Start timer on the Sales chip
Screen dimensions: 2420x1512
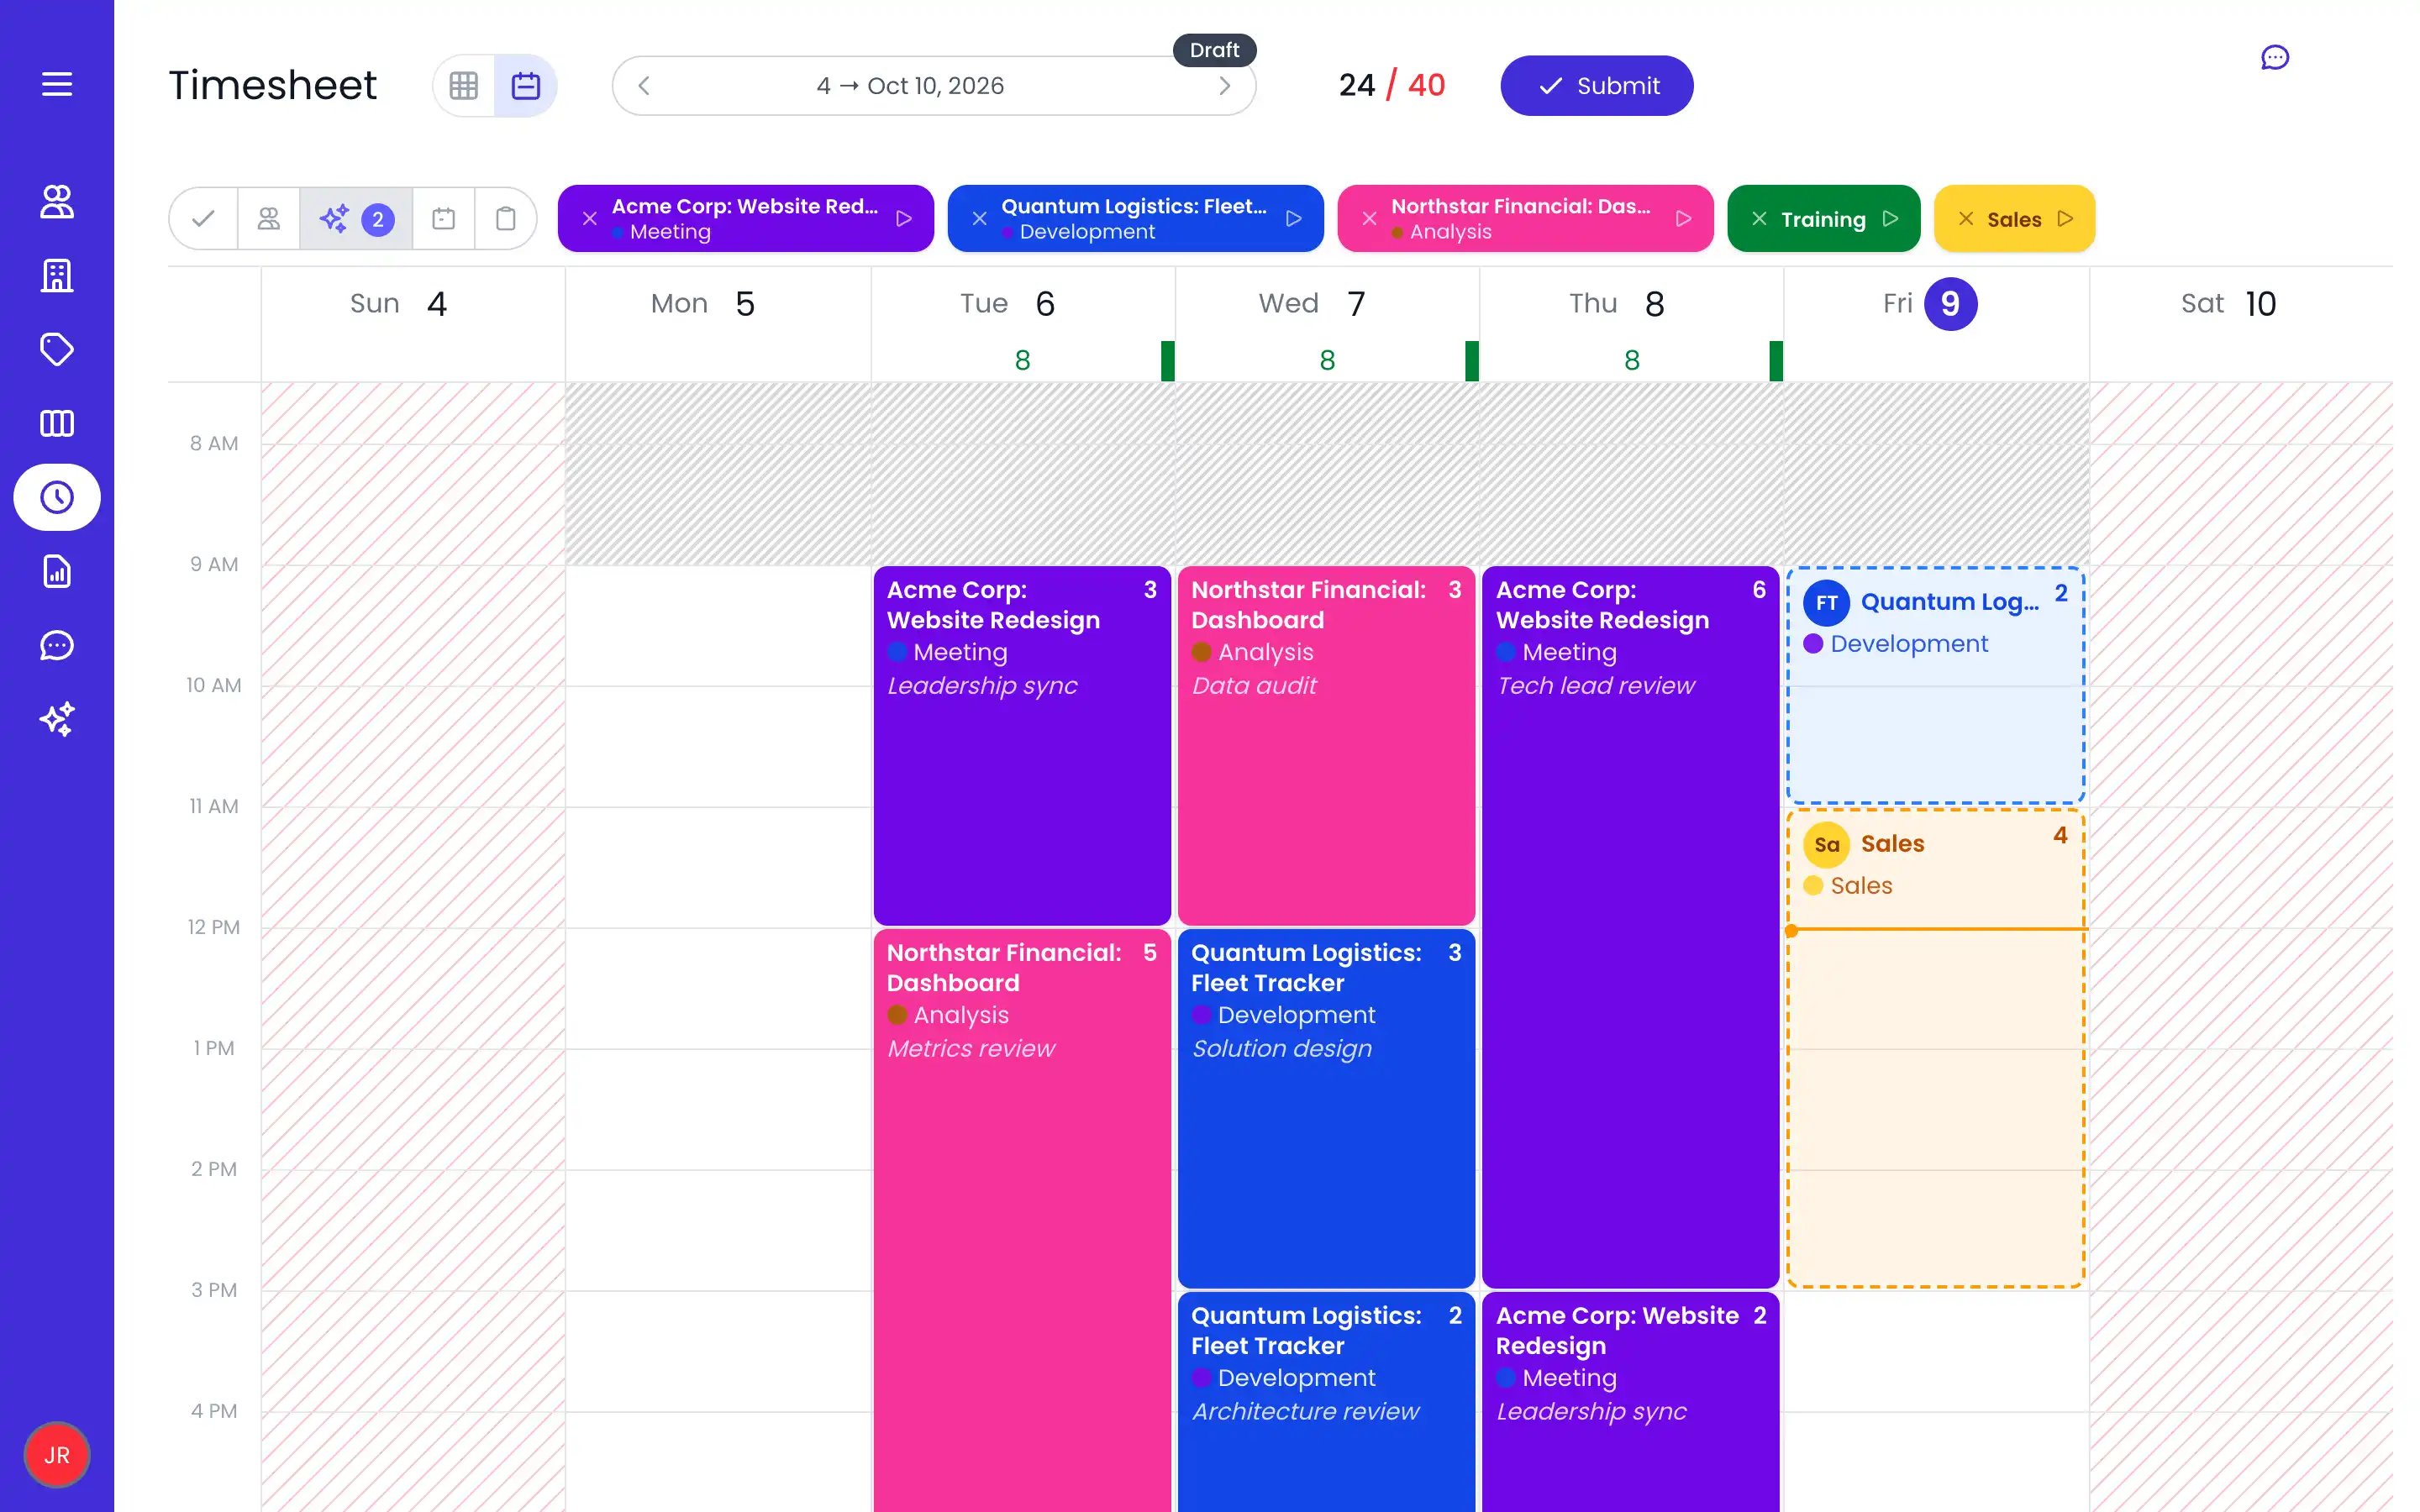(2066, 219)
